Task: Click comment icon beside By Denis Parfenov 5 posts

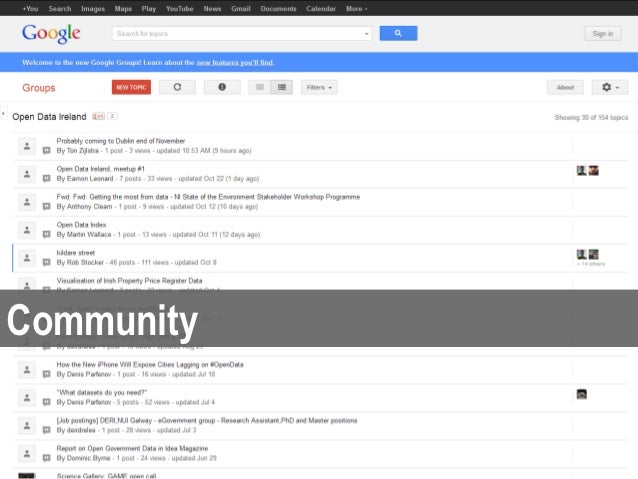Action: coord(47,402)
